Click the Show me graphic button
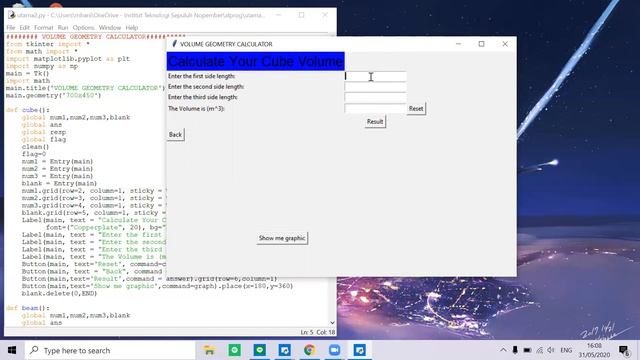 coord(282,238)
